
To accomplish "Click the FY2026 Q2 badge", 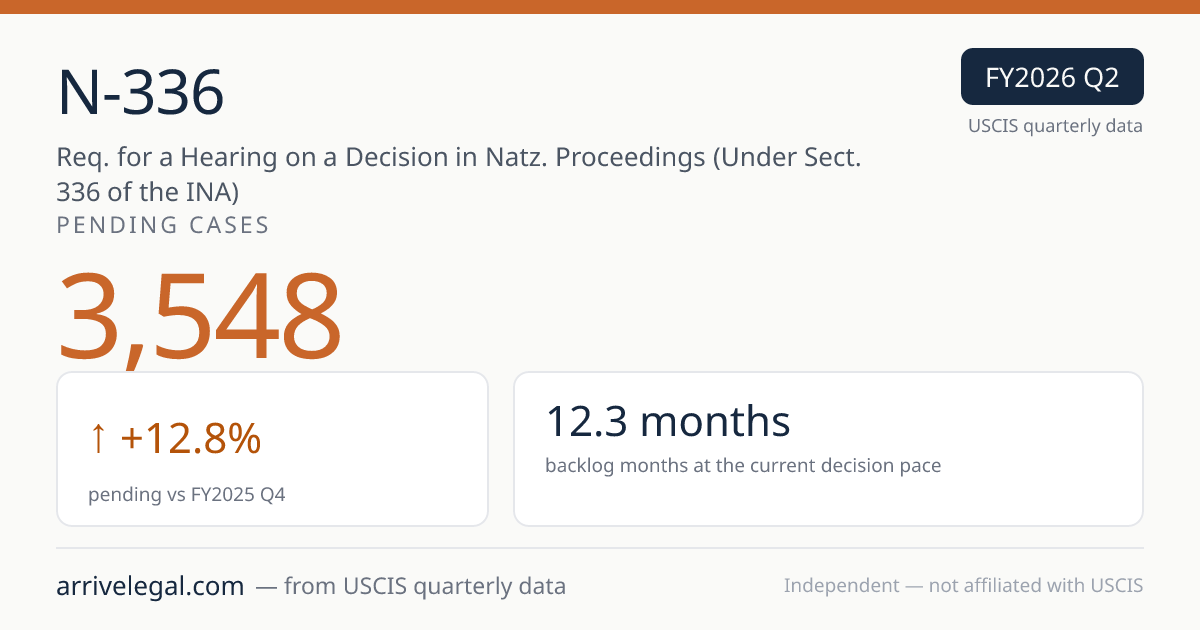I will pos(1052,77).
